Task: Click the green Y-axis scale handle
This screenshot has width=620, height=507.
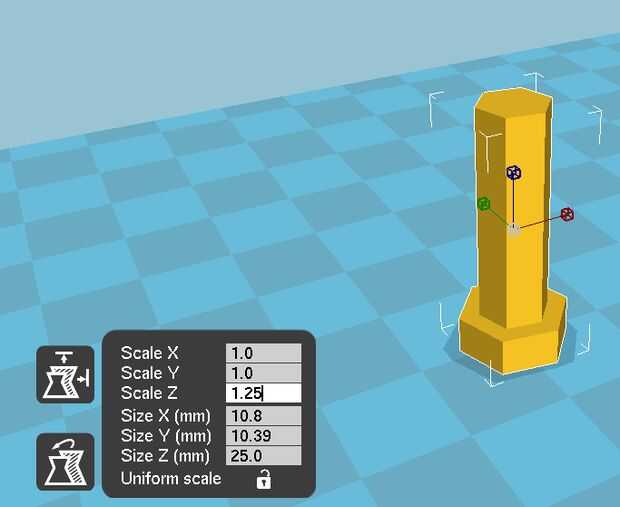Action: [484, 204]
